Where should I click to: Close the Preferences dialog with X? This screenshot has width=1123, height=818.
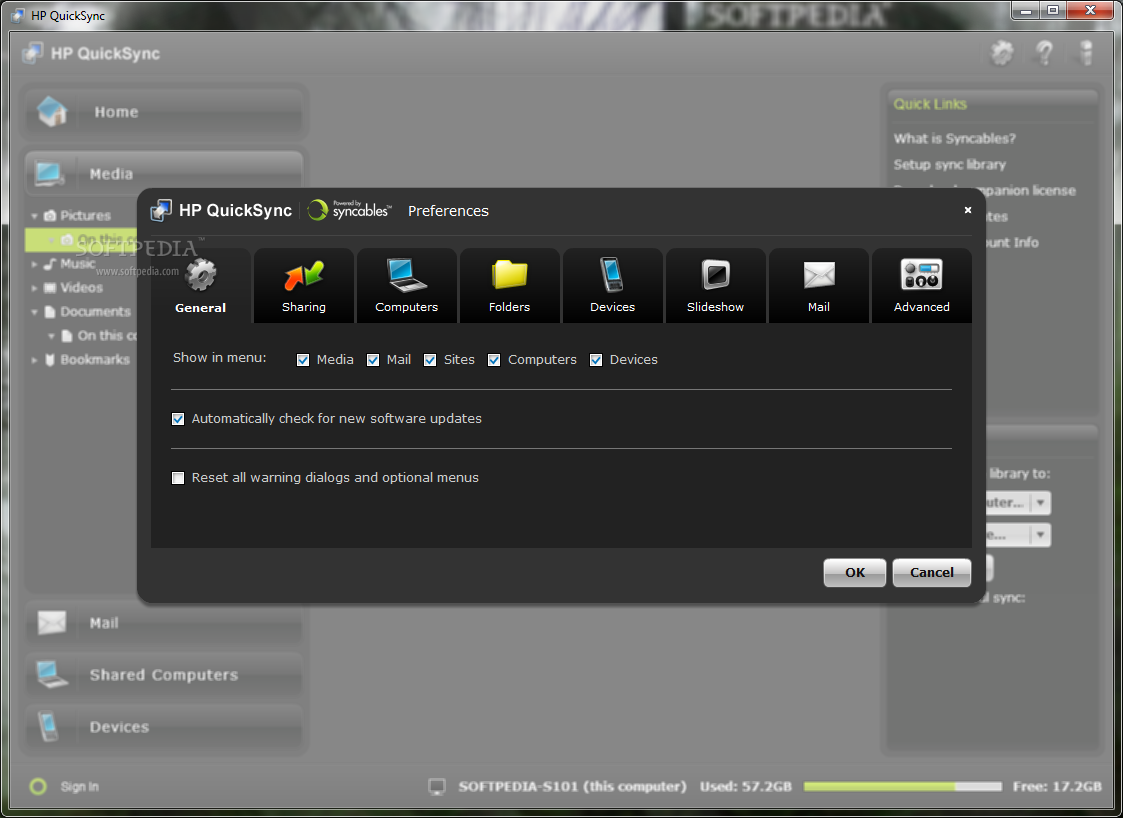(968, 210)
